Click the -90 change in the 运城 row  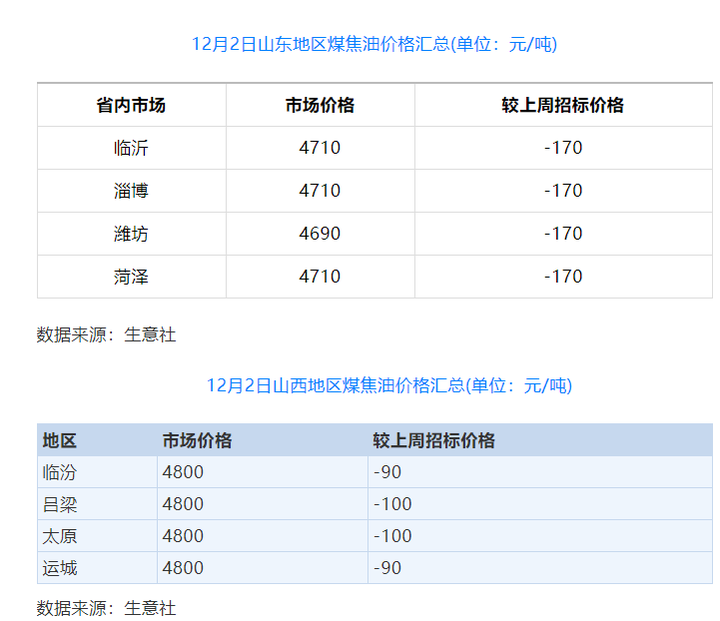point(388,568)
